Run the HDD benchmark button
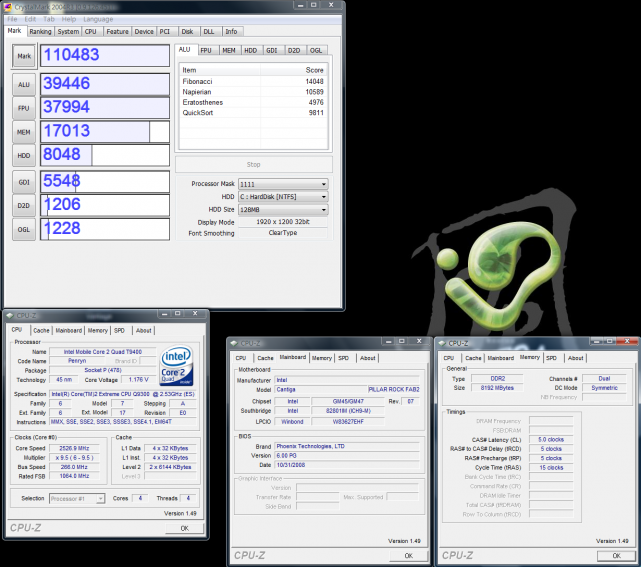The width and height of the screenshot is (641, 567). (24, 156)
